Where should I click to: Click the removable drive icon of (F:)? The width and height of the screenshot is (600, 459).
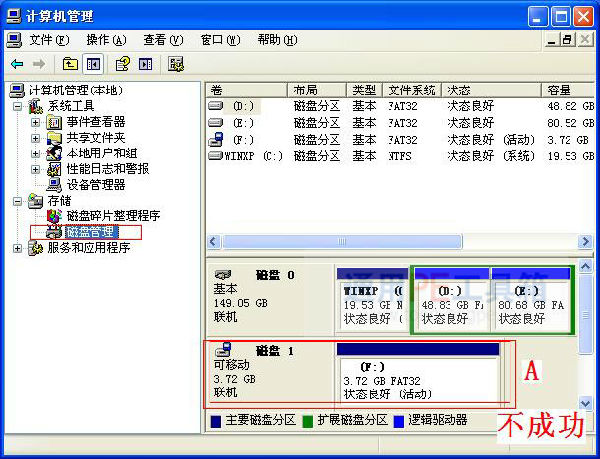[x=216, y=139]
